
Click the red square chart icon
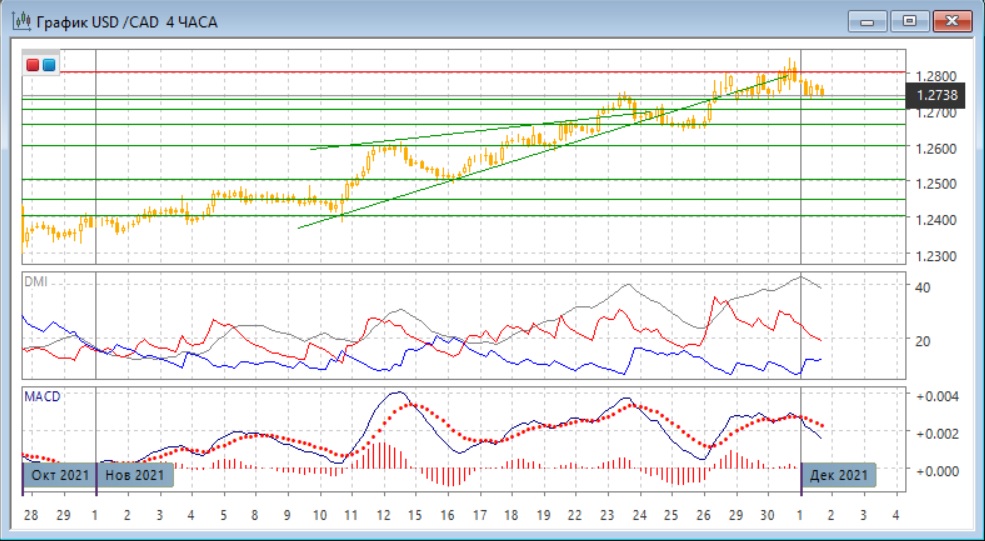click(x=33, y=65)
